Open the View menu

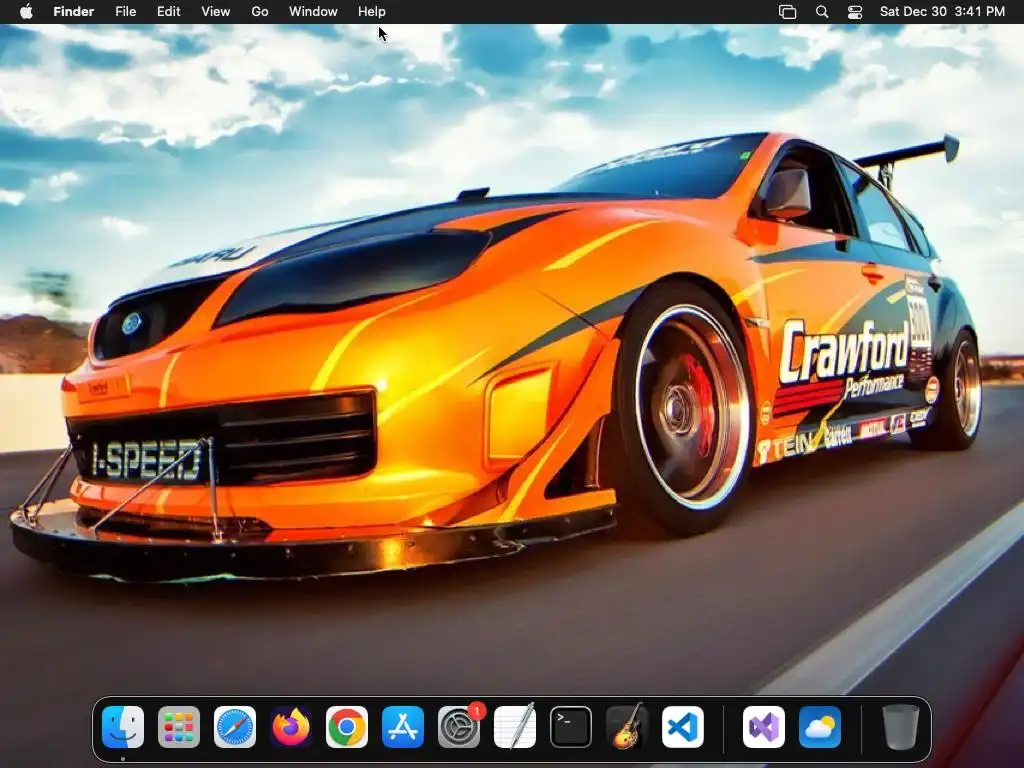[216, 11]
